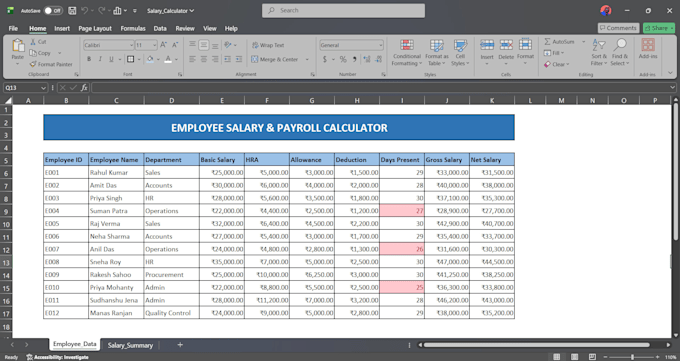Screen dimensions: 680x361
Task: Click Accounting Number Format dollar icon
Action: (x=325, y=59)
